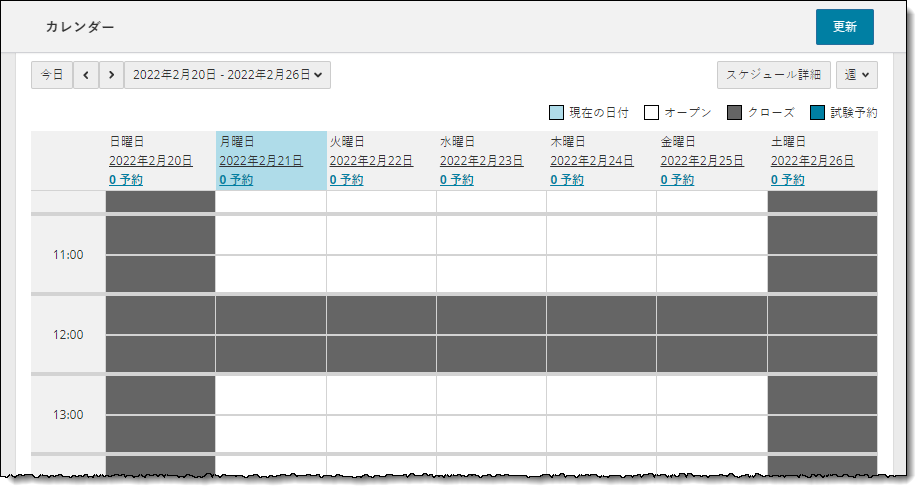This screenshot has width=922, height=494.
Task: Click 0 予約 link under Friday
Action: coord(677,180)
